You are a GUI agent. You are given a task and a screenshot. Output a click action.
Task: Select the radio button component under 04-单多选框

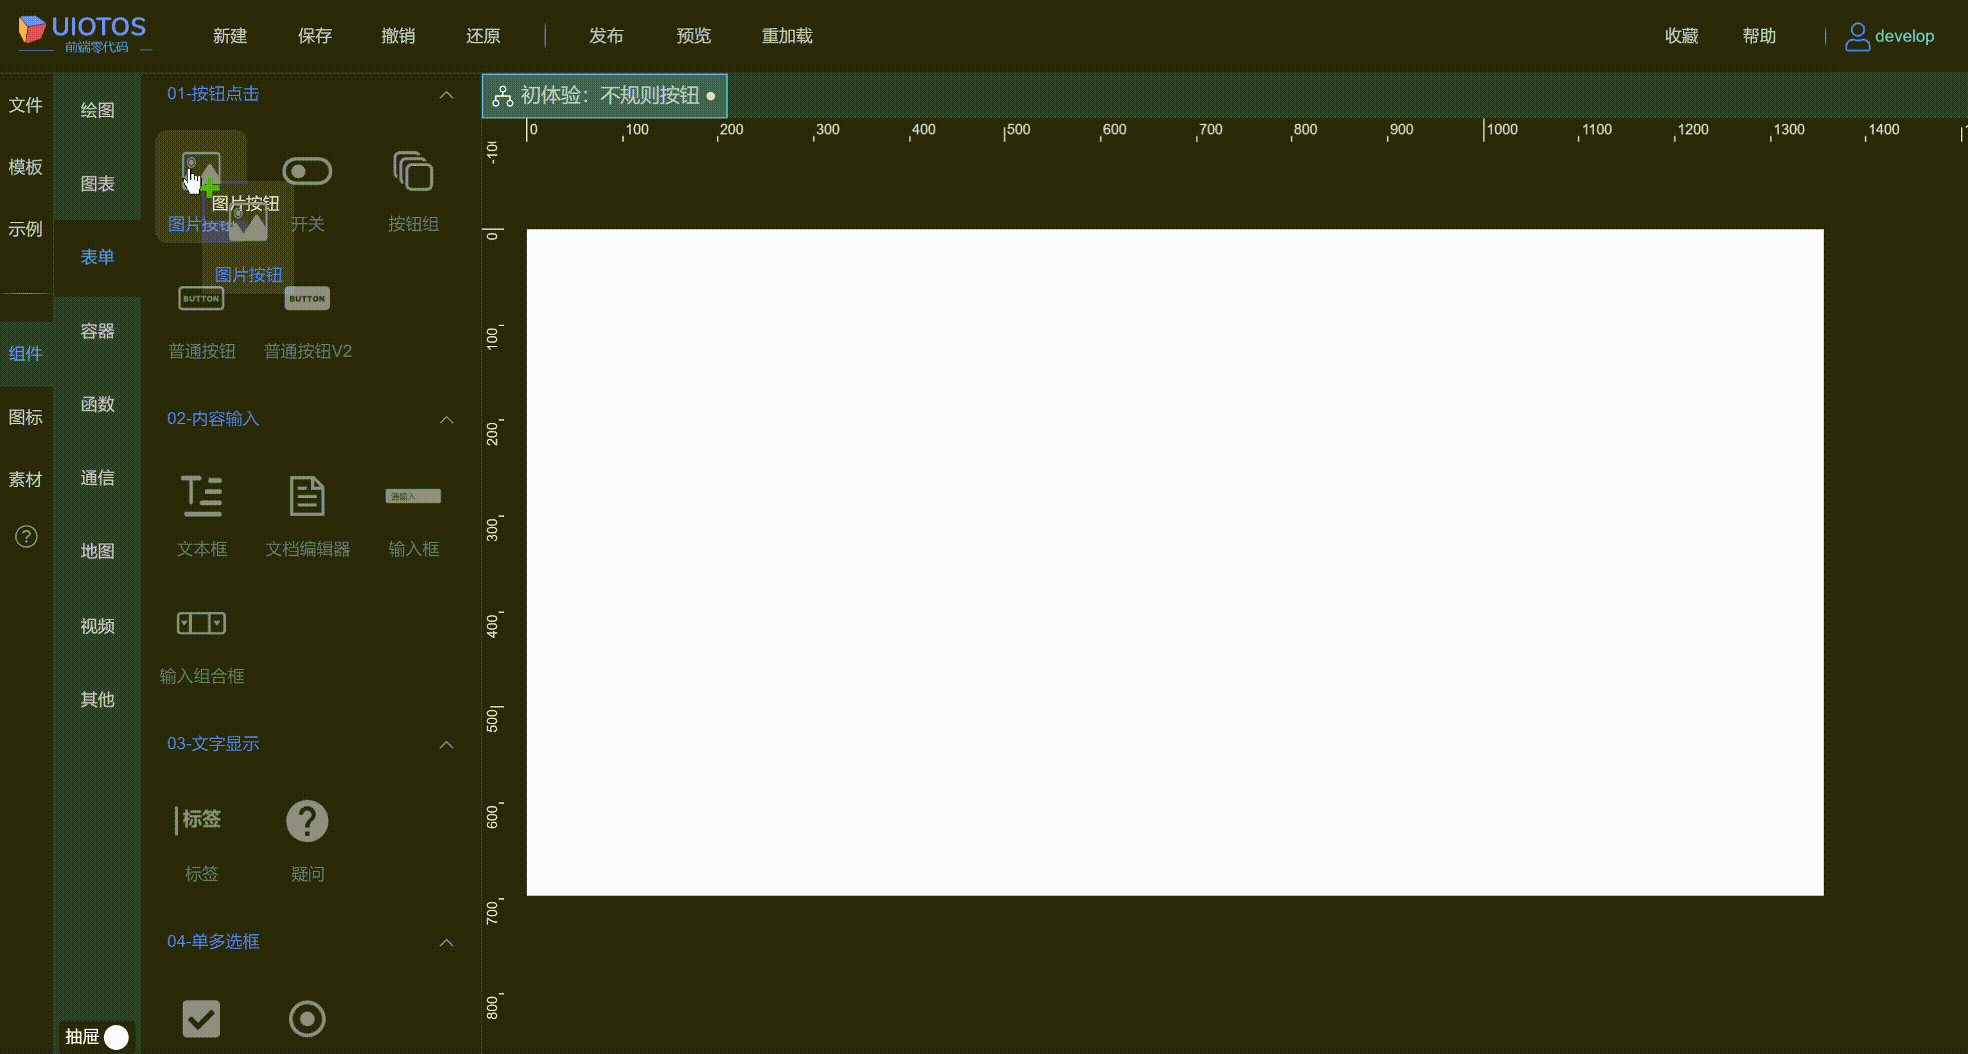pyautogui.click(x=307, y=1018)
